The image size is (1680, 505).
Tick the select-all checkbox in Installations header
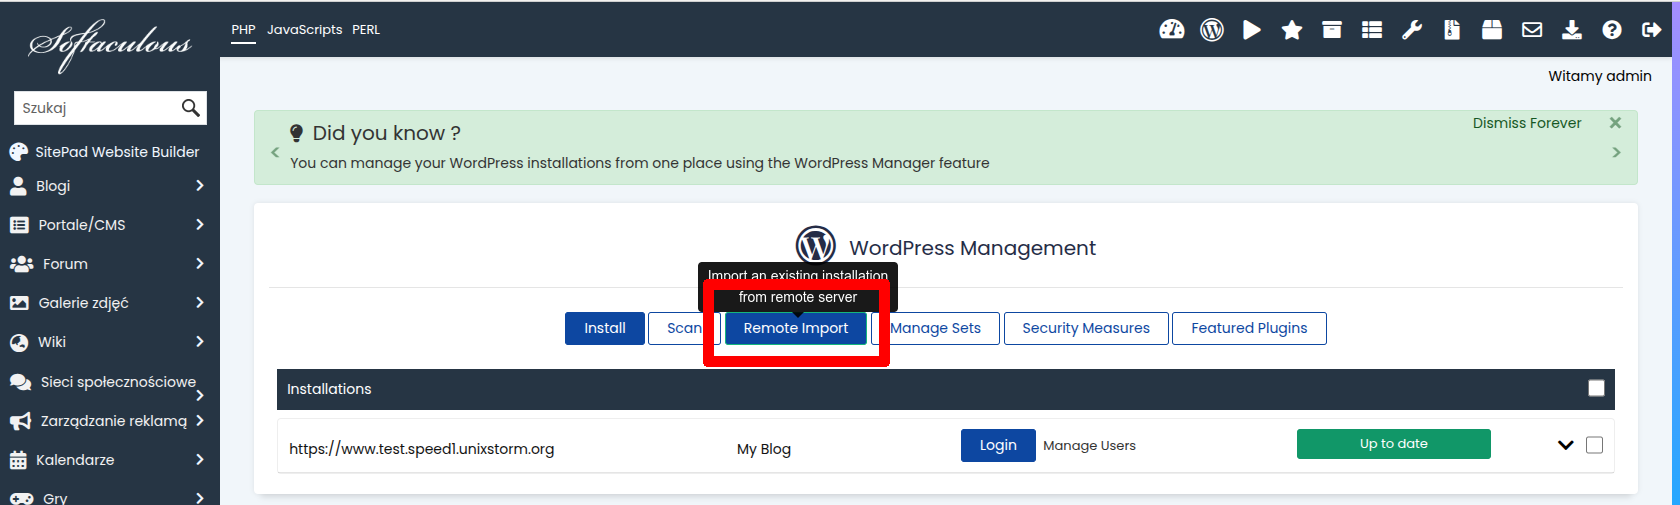click(x=1596, y=388)
